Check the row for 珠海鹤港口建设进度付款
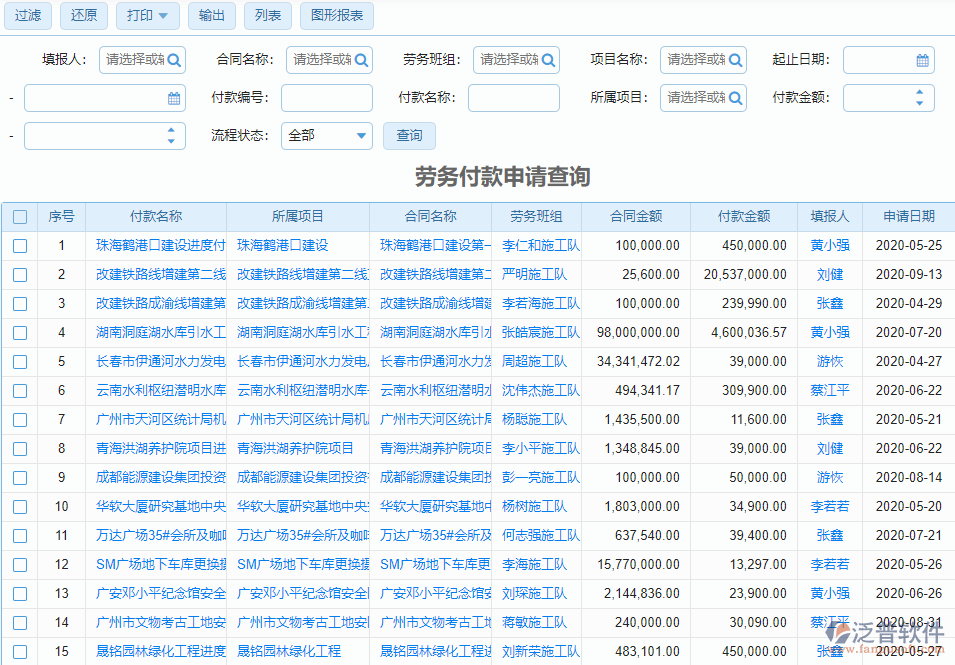This screenshot has height=665, width=955. coord(20,245)
